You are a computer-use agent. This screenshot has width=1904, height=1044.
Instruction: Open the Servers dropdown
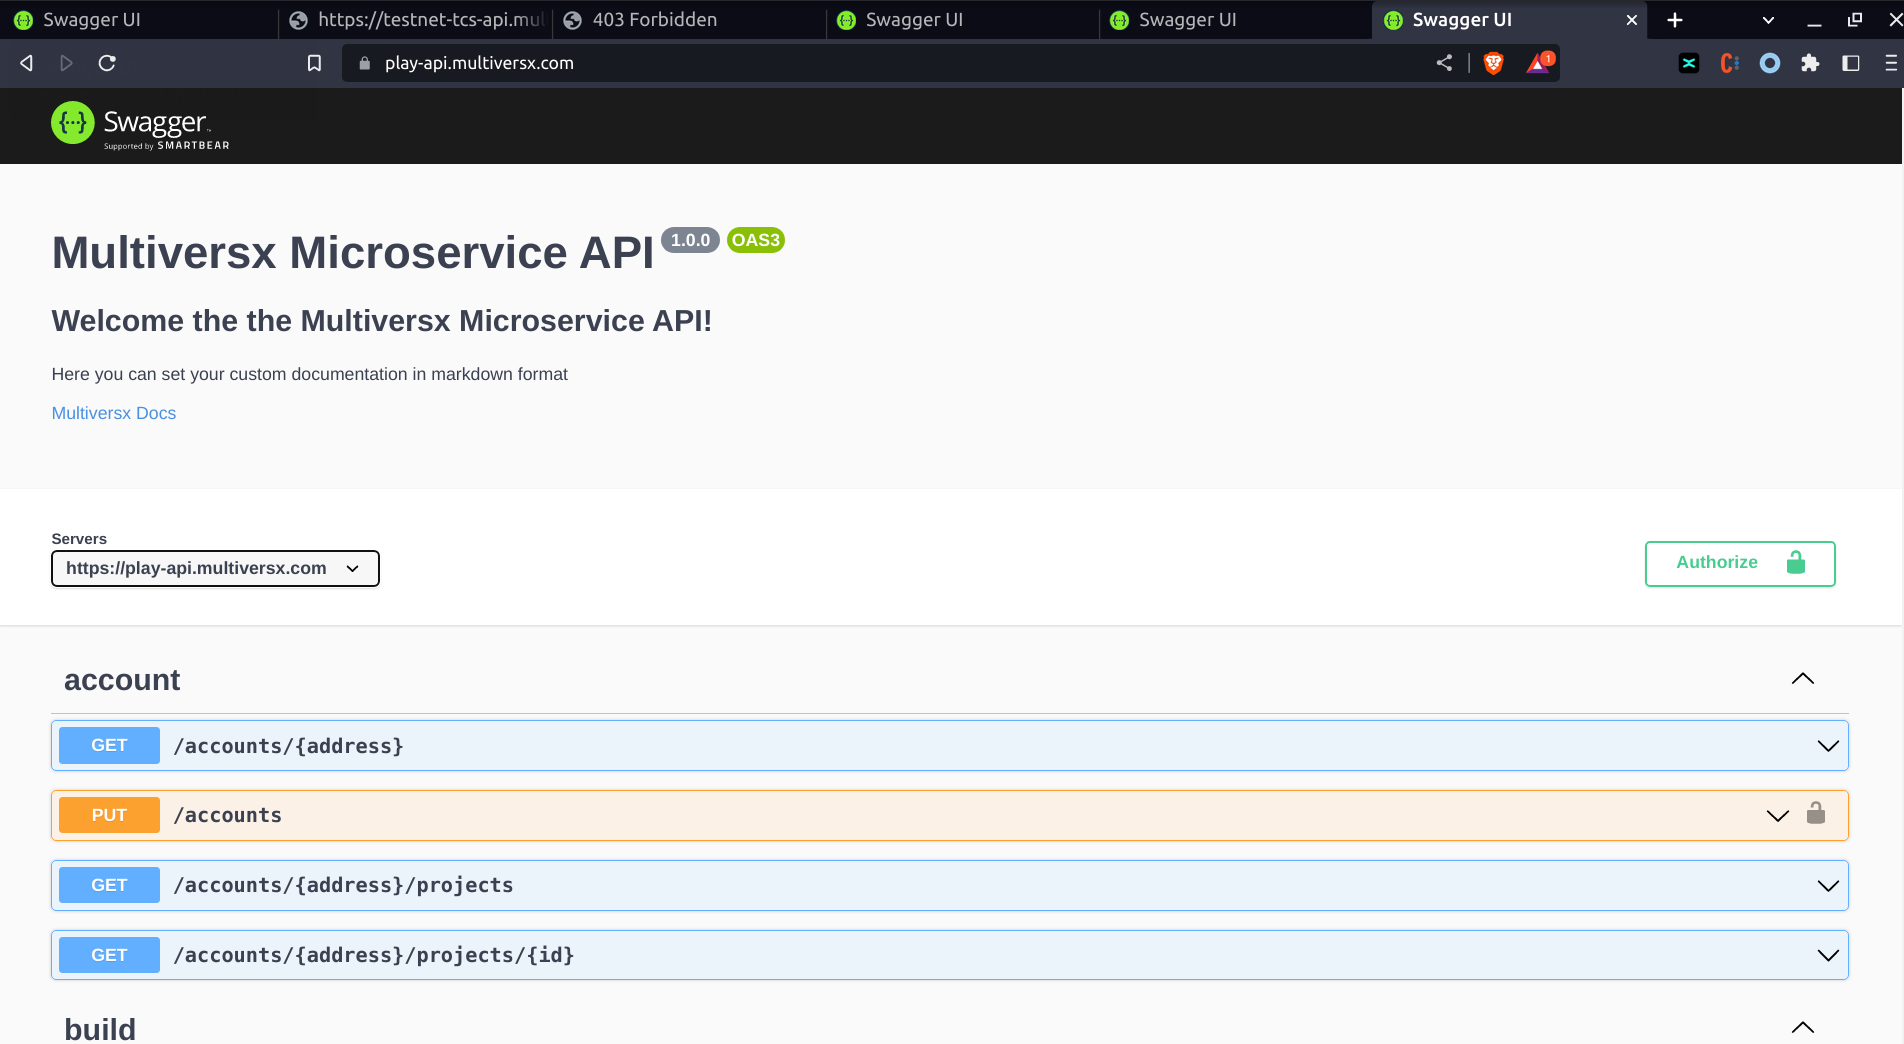tap(215, 568)
